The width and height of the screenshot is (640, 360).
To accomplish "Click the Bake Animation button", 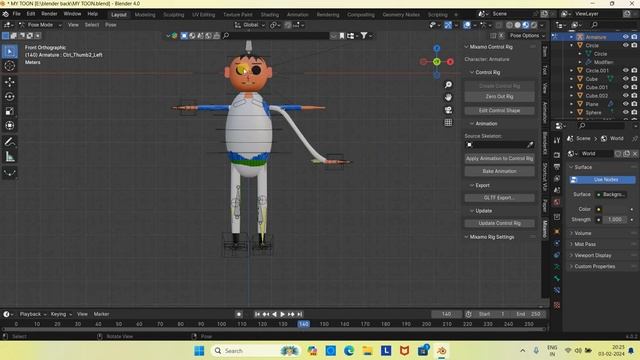I will (x=499, y=171).
